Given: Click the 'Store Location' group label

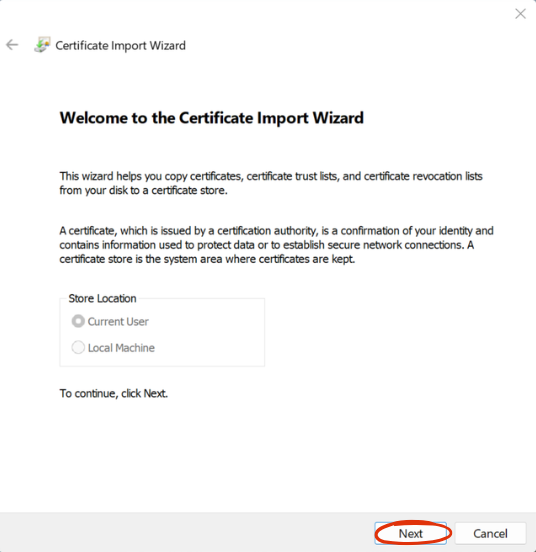Looking at the screenshot, I should click(102, 299).
